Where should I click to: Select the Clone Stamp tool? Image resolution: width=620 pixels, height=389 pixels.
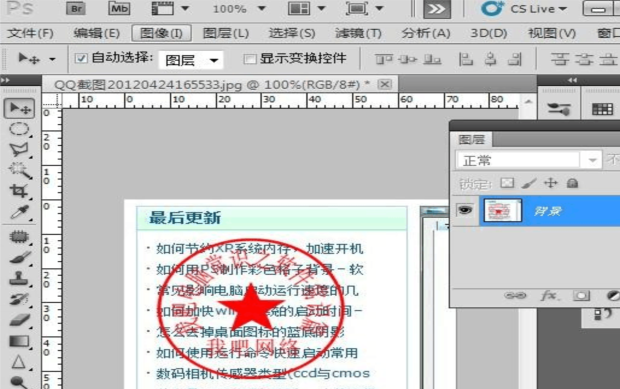pos(19,278)
